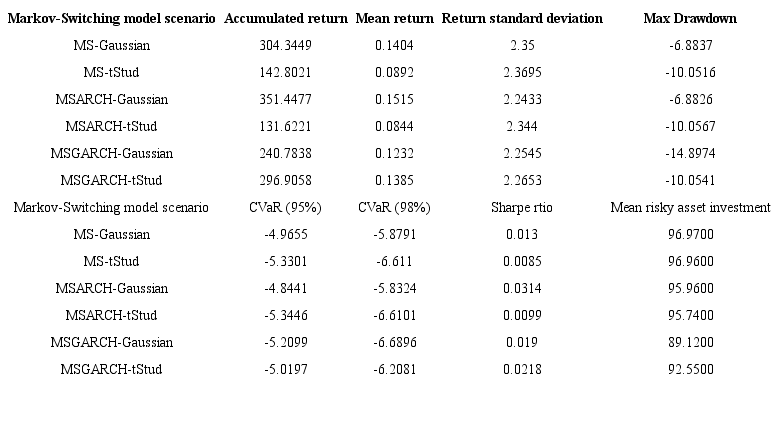Click the MSGARCH-tStud label in first table
Image resolution: width=779 pixels, height=443 pixels.
coord(111,181)
